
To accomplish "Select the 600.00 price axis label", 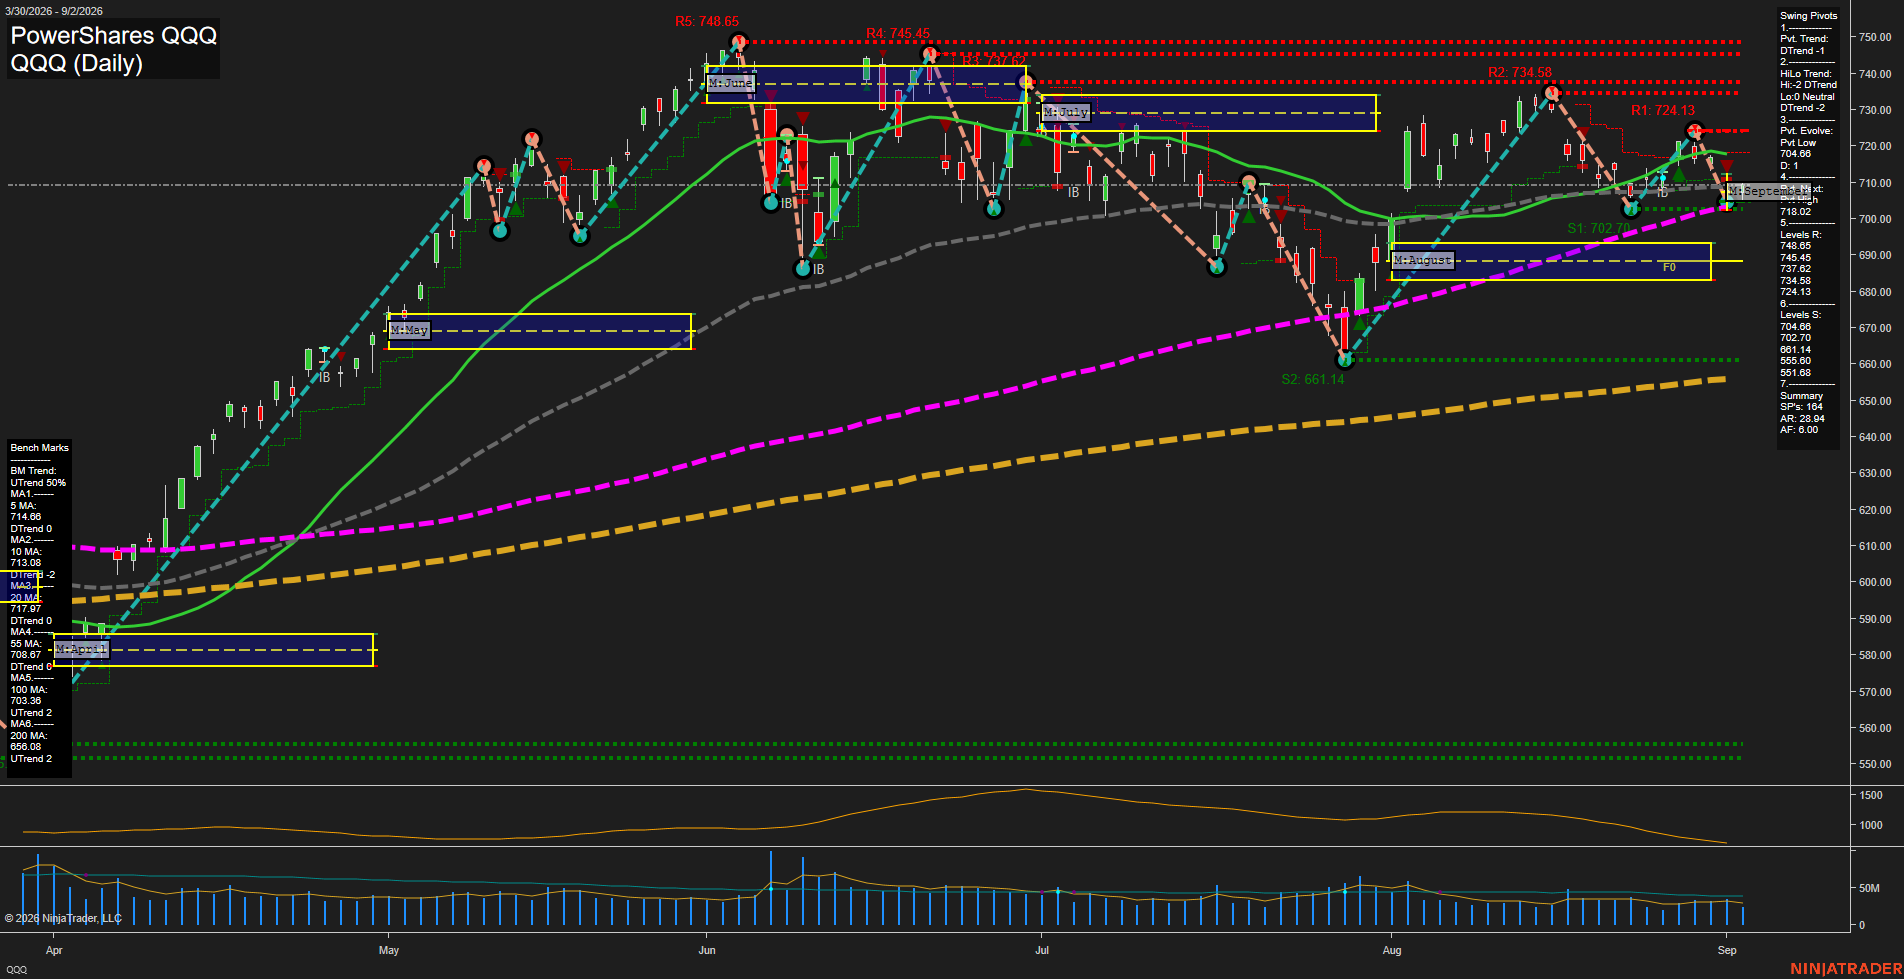I will [1875, 583].
